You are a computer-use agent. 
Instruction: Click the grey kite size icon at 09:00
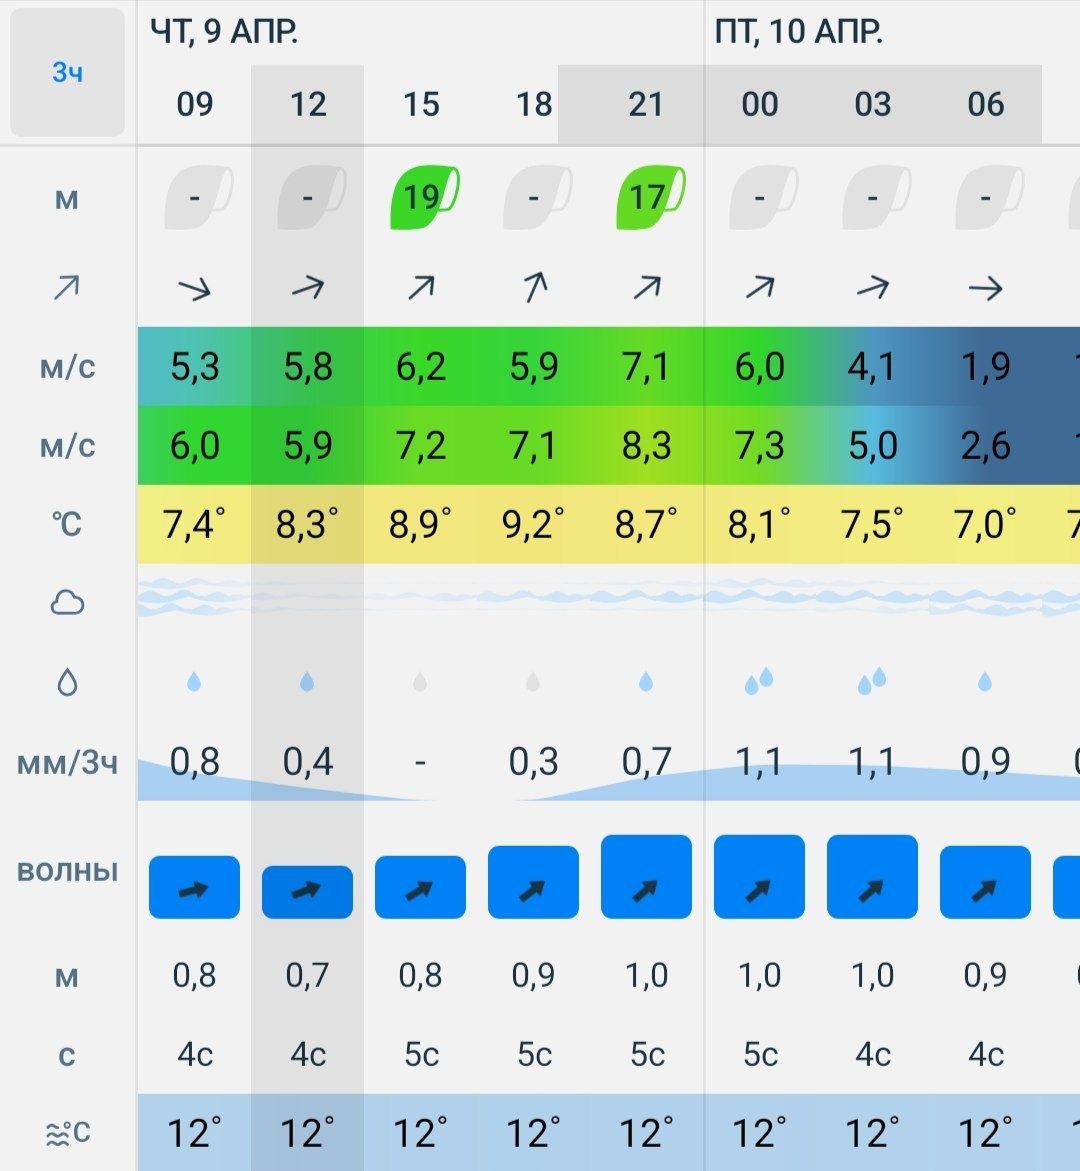pyautogui.click(x=197, y=198)
